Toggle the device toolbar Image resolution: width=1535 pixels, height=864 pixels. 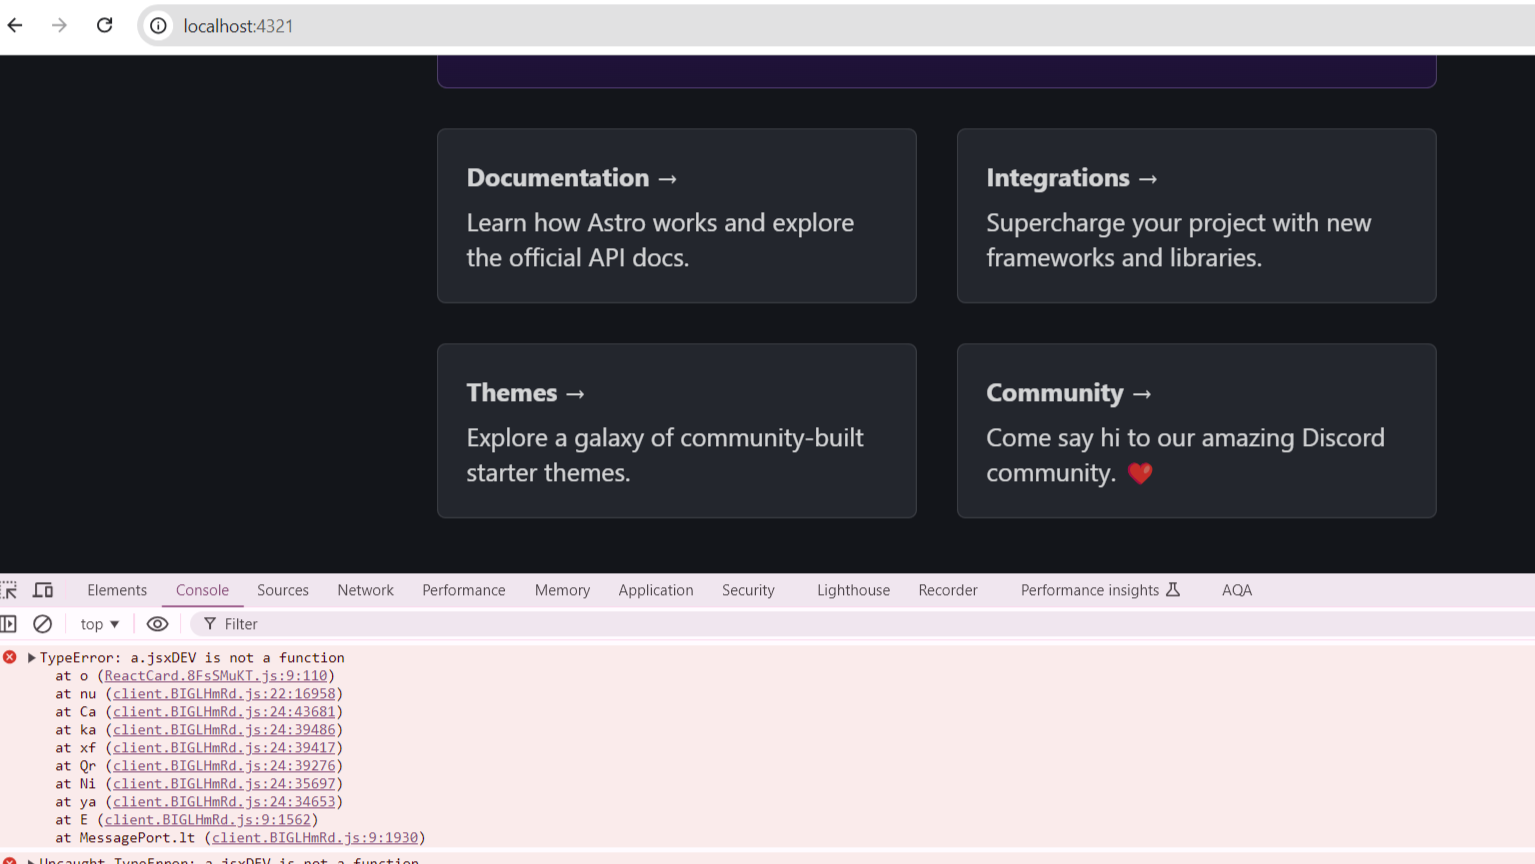(x=42, y=590)
